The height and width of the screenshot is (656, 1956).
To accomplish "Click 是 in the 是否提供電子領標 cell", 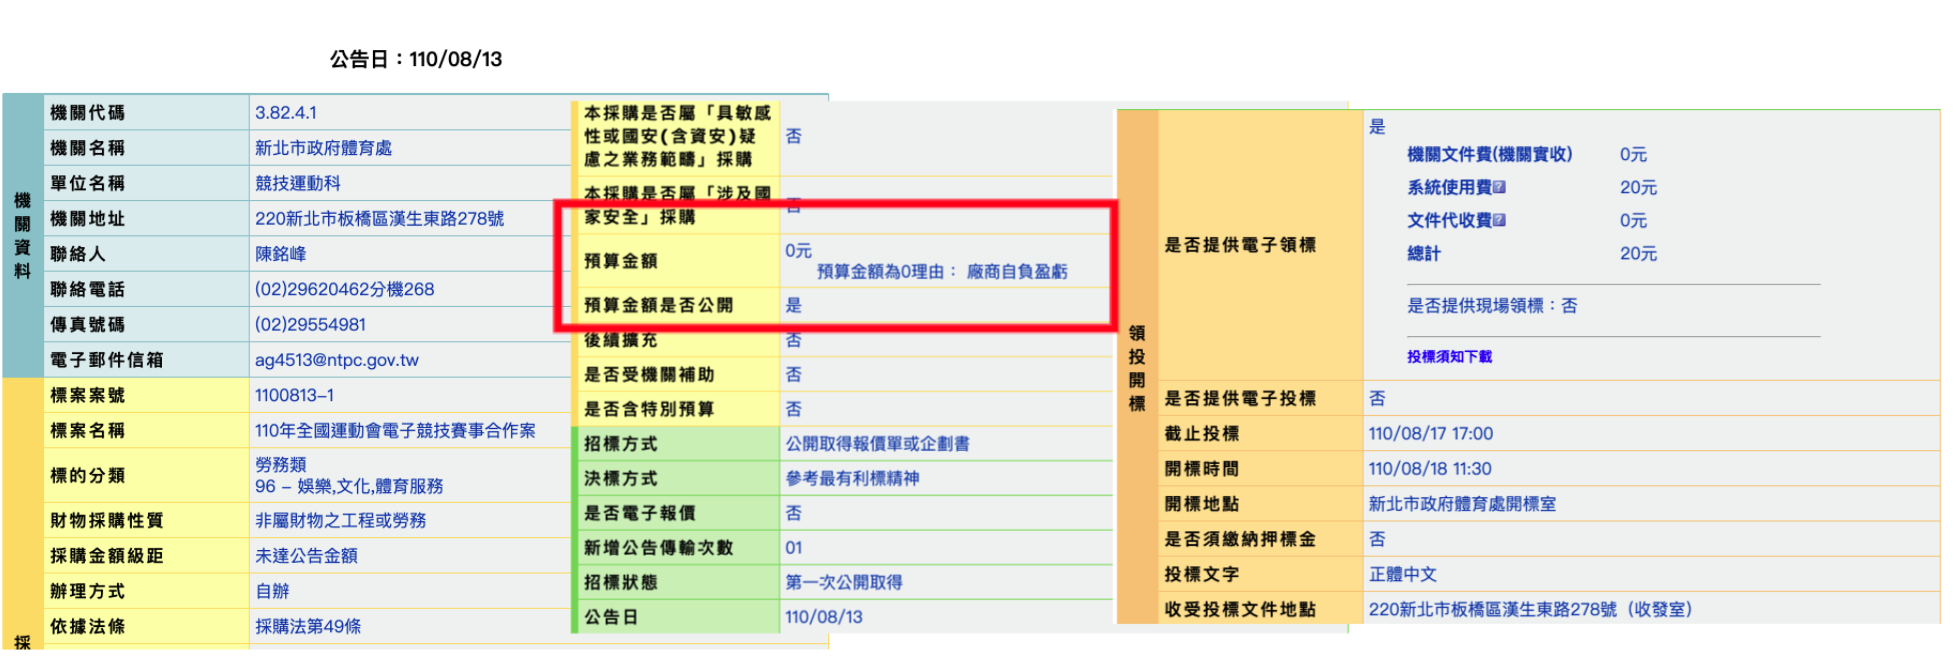I will (x=1377, y=126).
